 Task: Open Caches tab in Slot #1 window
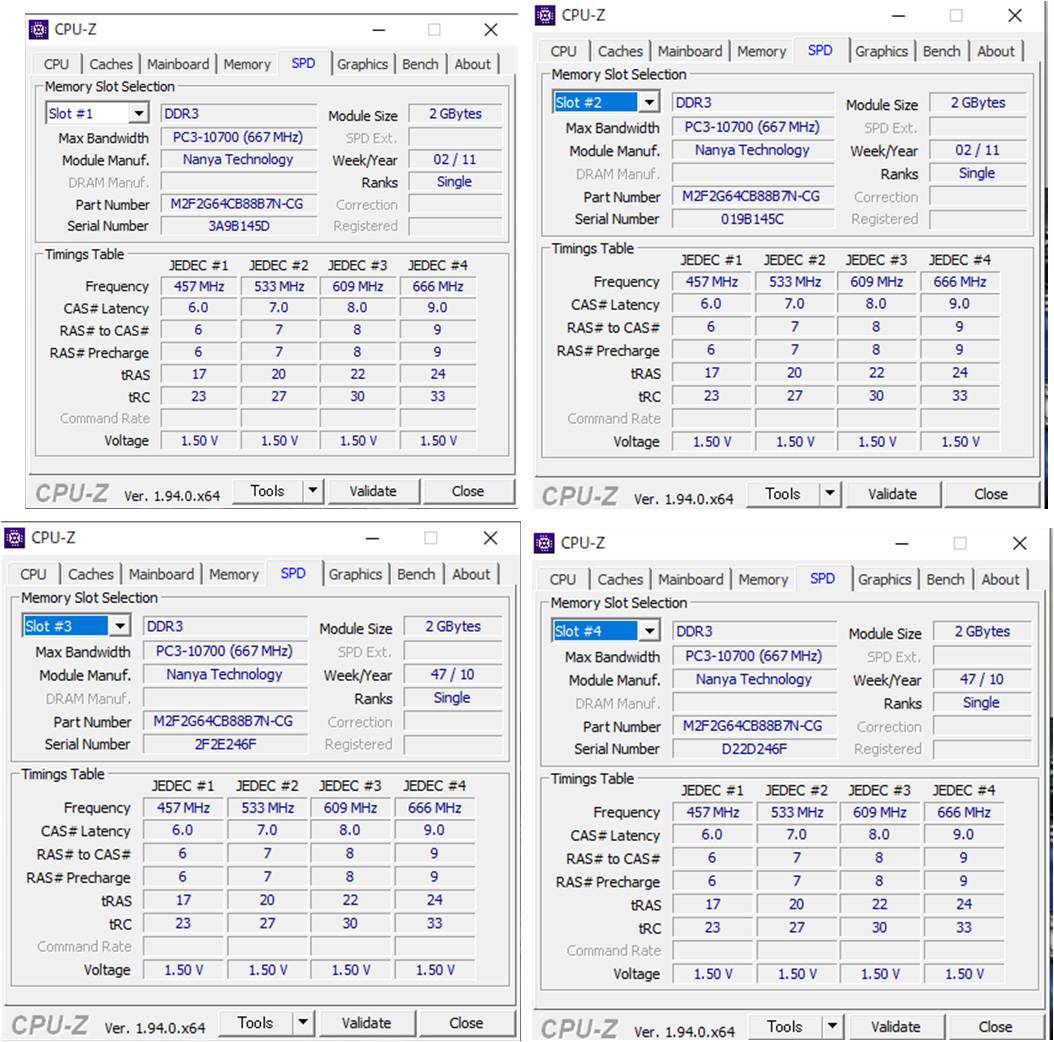coord(111,64)
